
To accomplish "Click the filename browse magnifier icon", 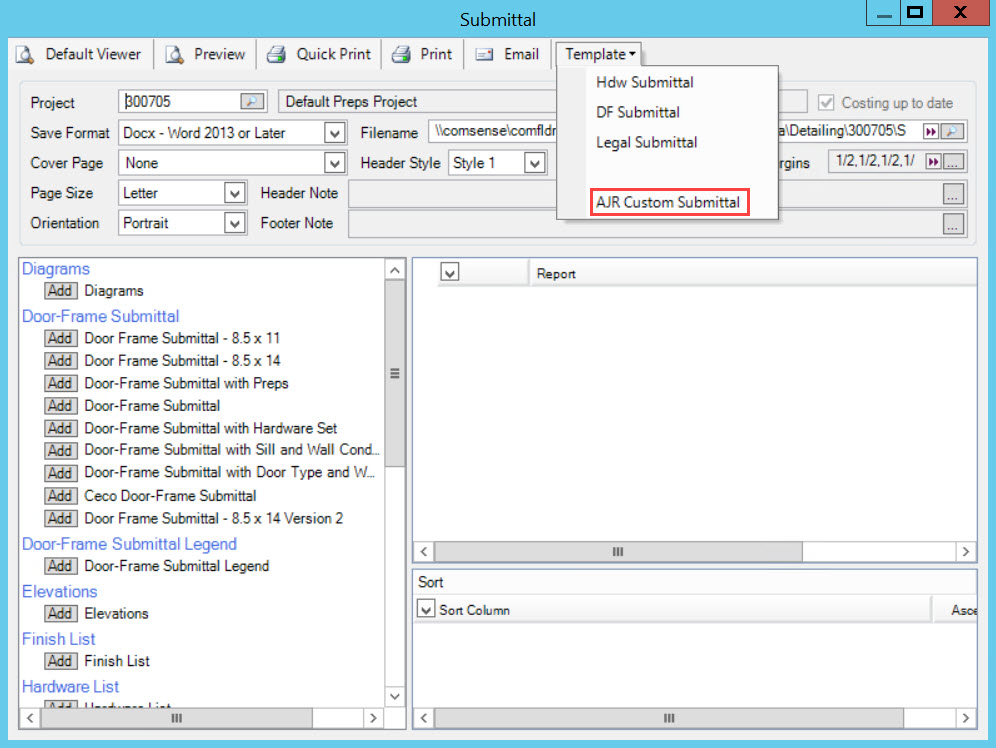I will click(952, 132).
